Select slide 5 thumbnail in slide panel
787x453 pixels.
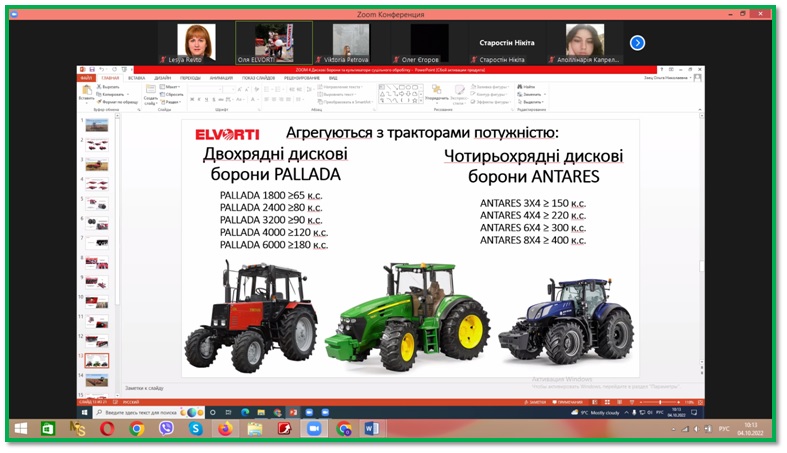coord(97,204)
